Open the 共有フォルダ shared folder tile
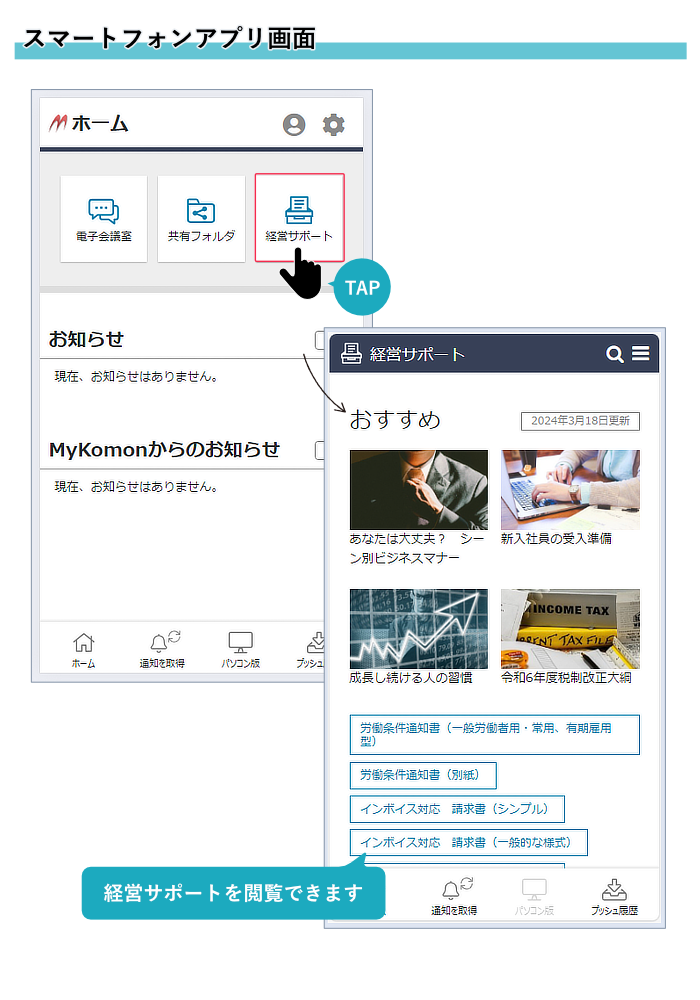The width and height of the screenshot is (700, 1000). (x=201, y=218)
